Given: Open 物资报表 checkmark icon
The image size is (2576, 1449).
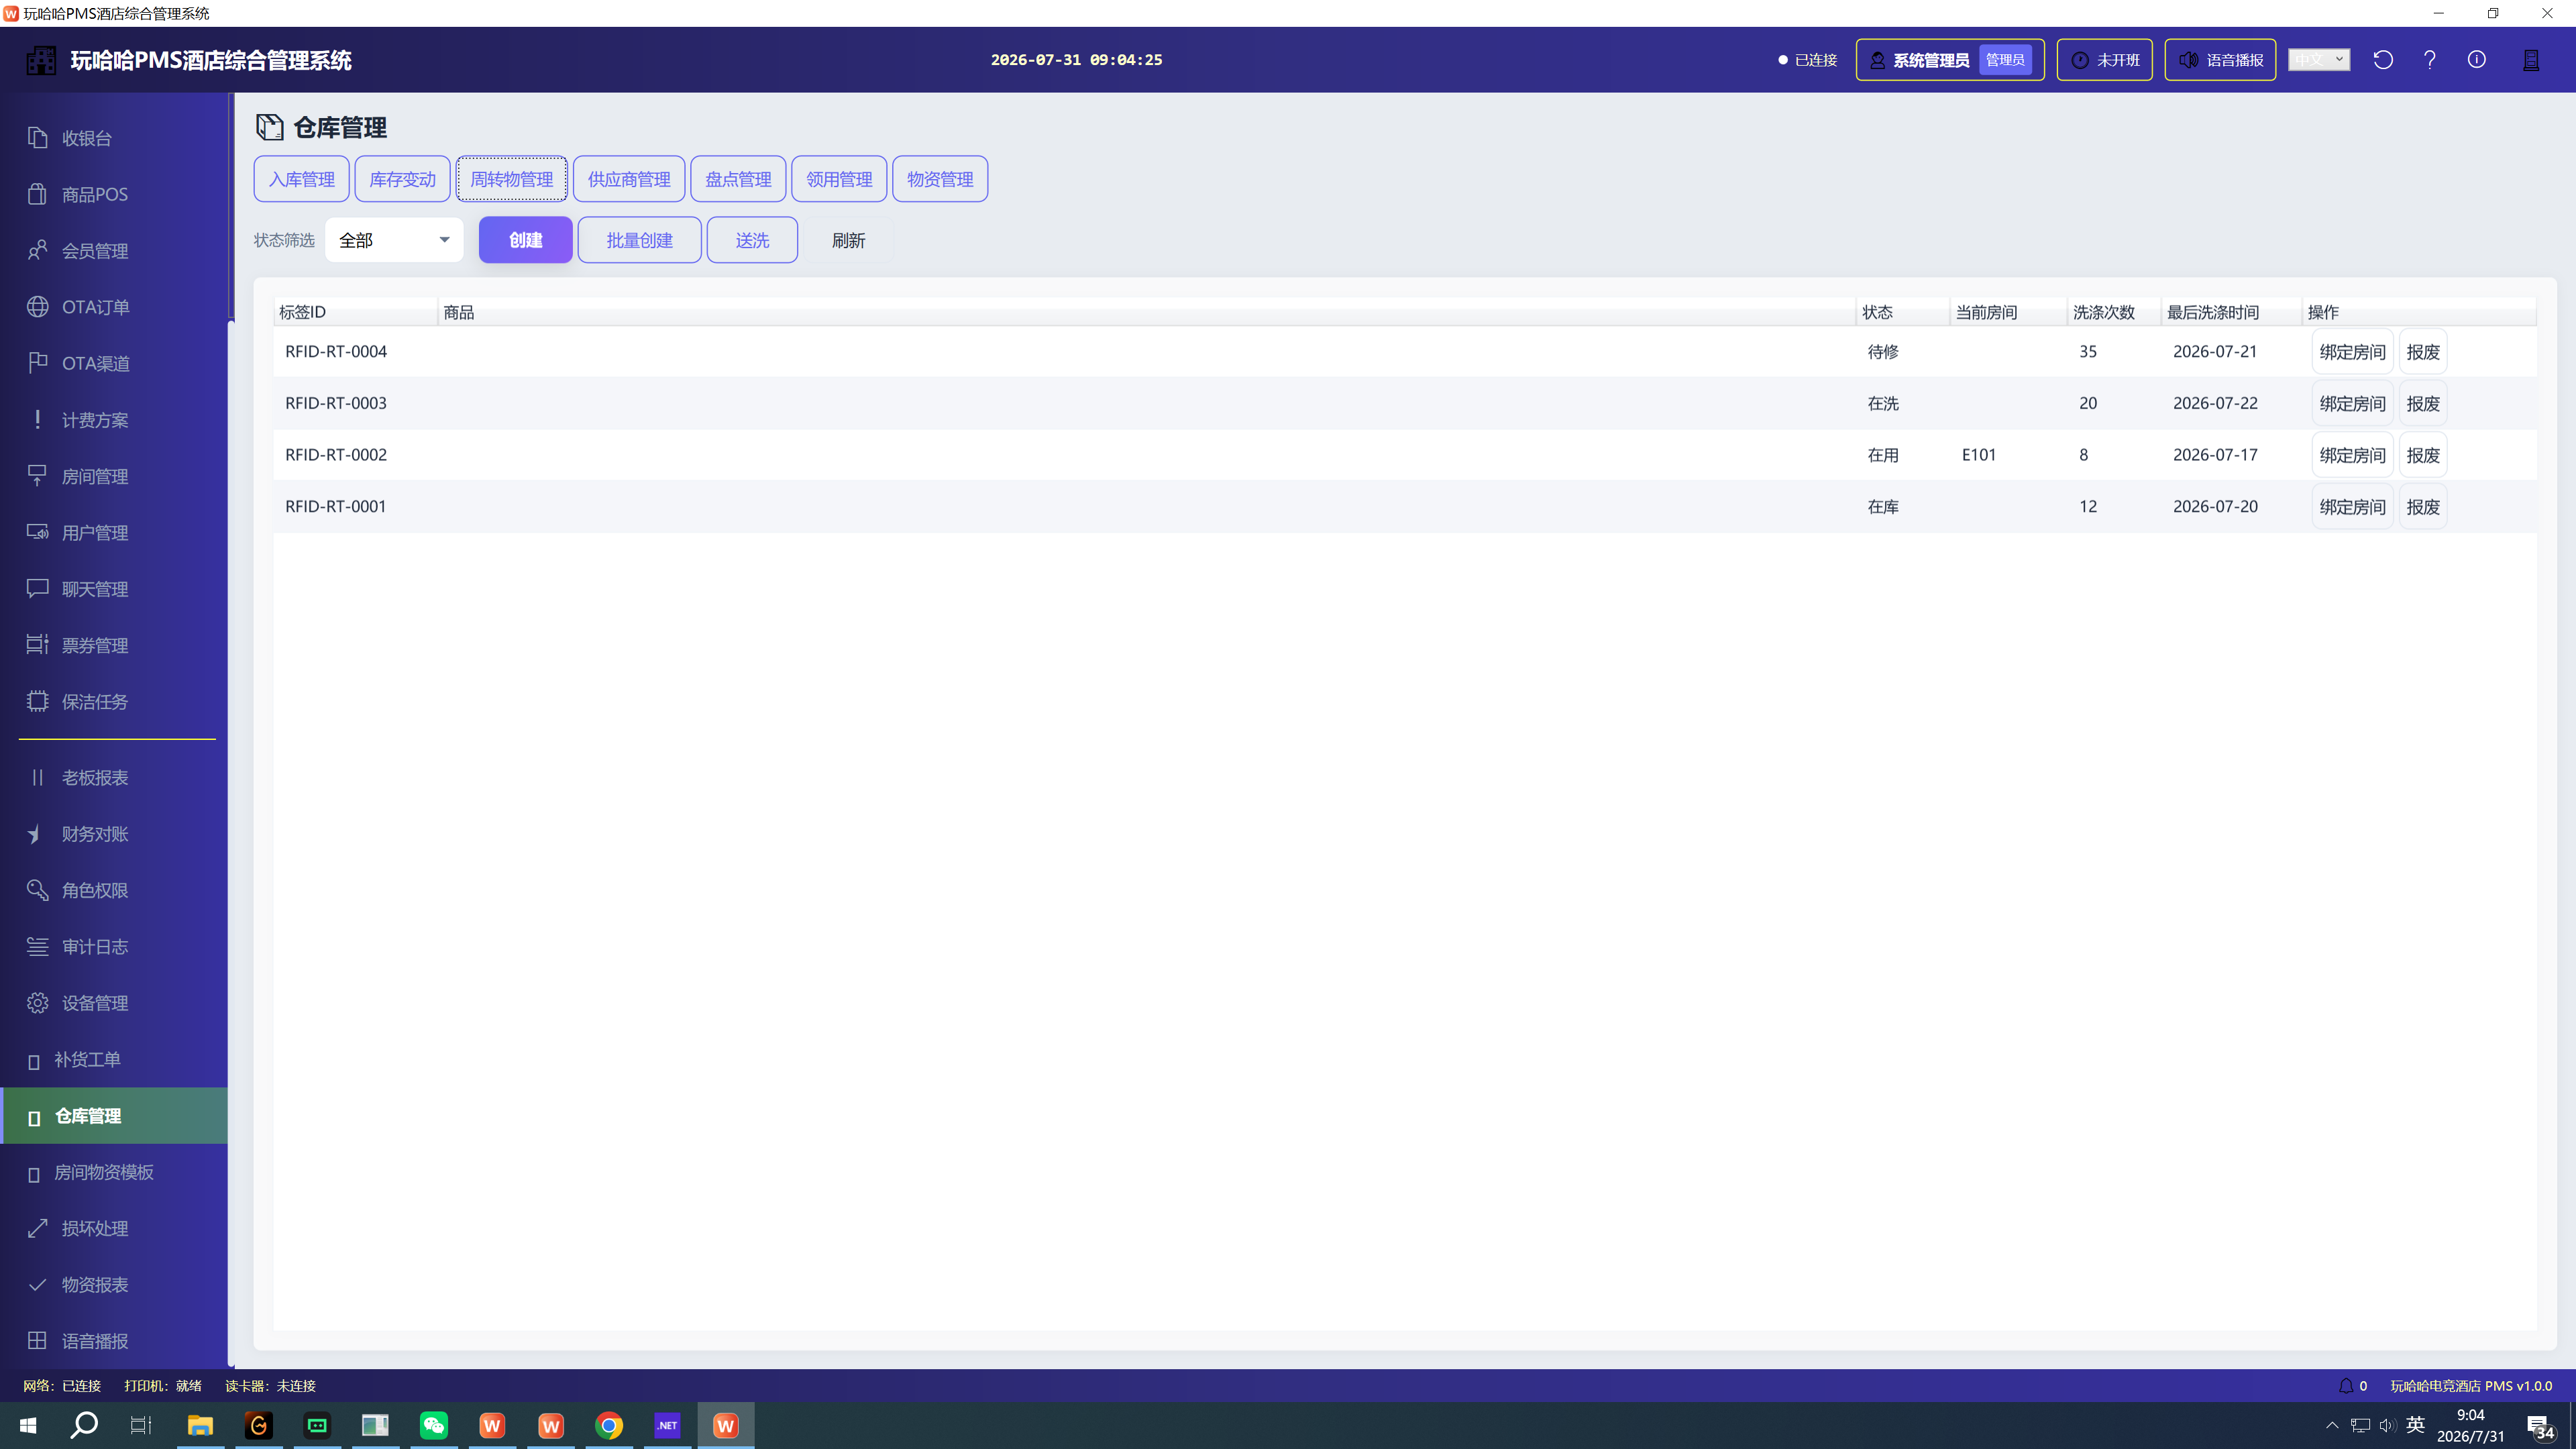Looking at the screenshot, I should [37, 1285].
